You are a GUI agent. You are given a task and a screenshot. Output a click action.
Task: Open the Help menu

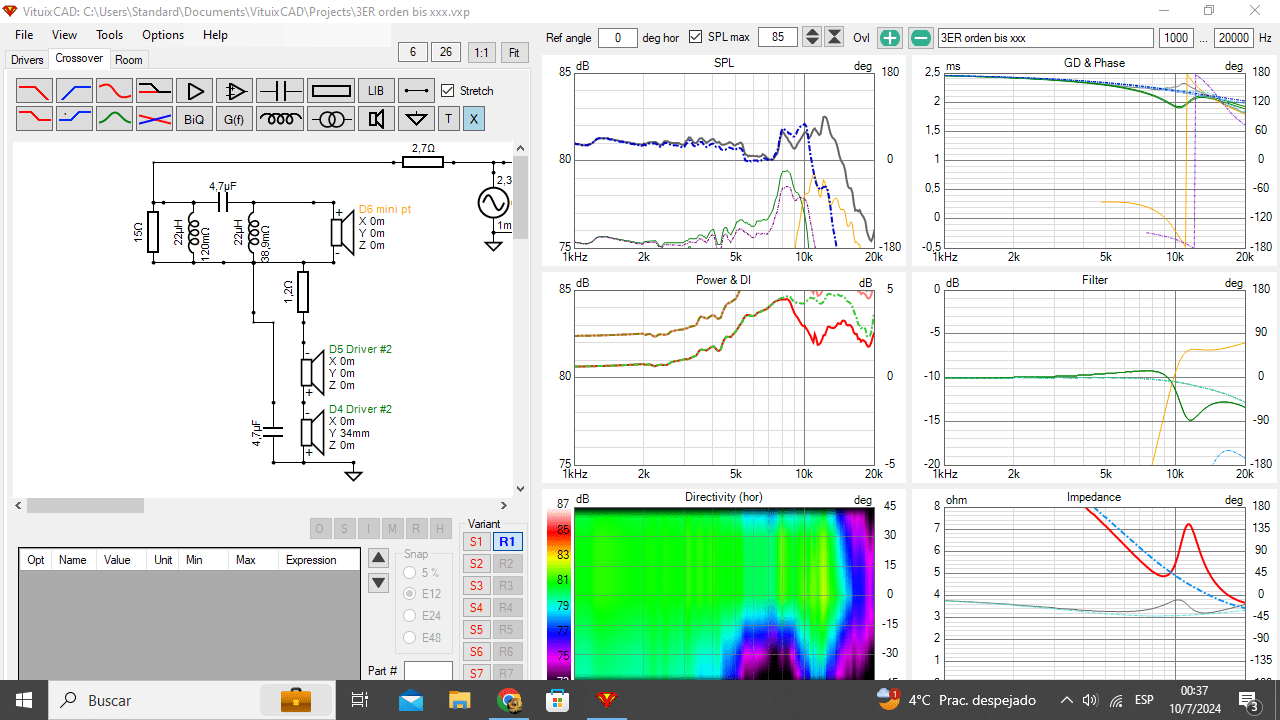215,34
